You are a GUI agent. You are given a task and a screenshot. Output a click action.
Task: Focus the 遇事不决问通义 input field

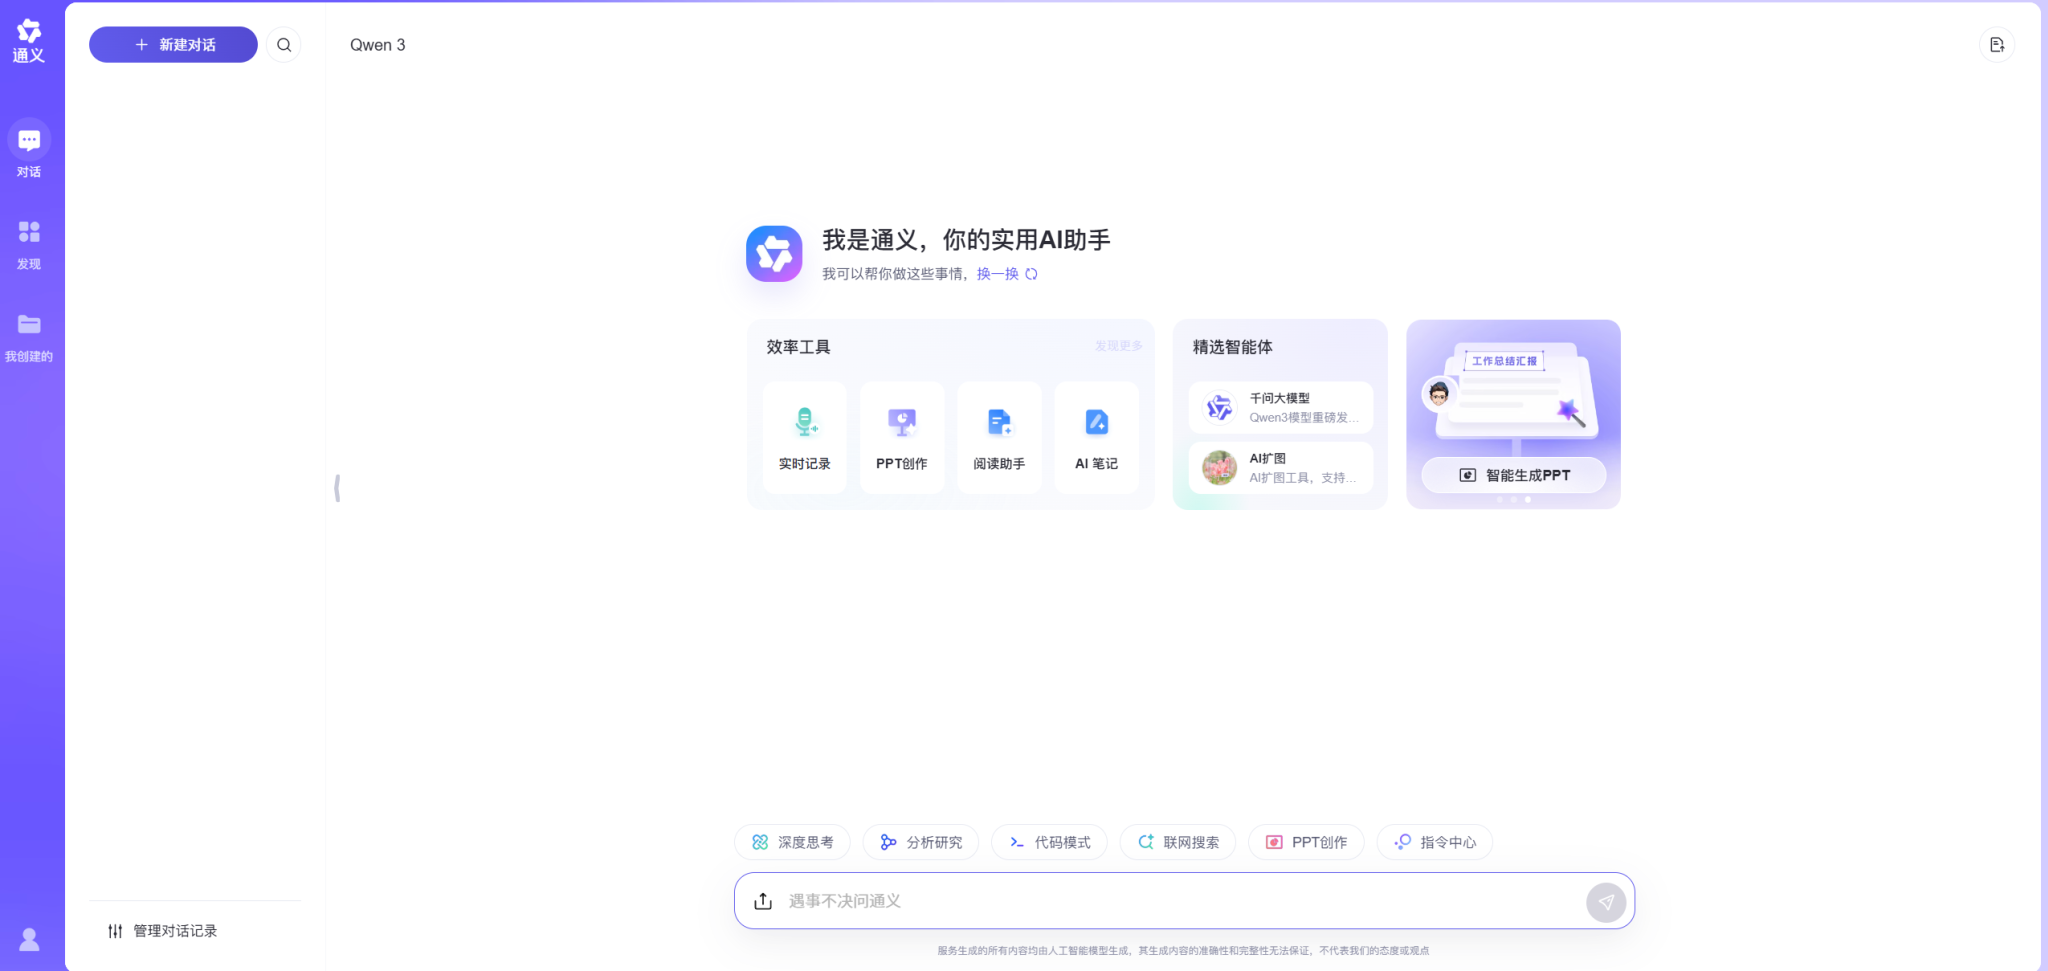[x=1180, y=901]
